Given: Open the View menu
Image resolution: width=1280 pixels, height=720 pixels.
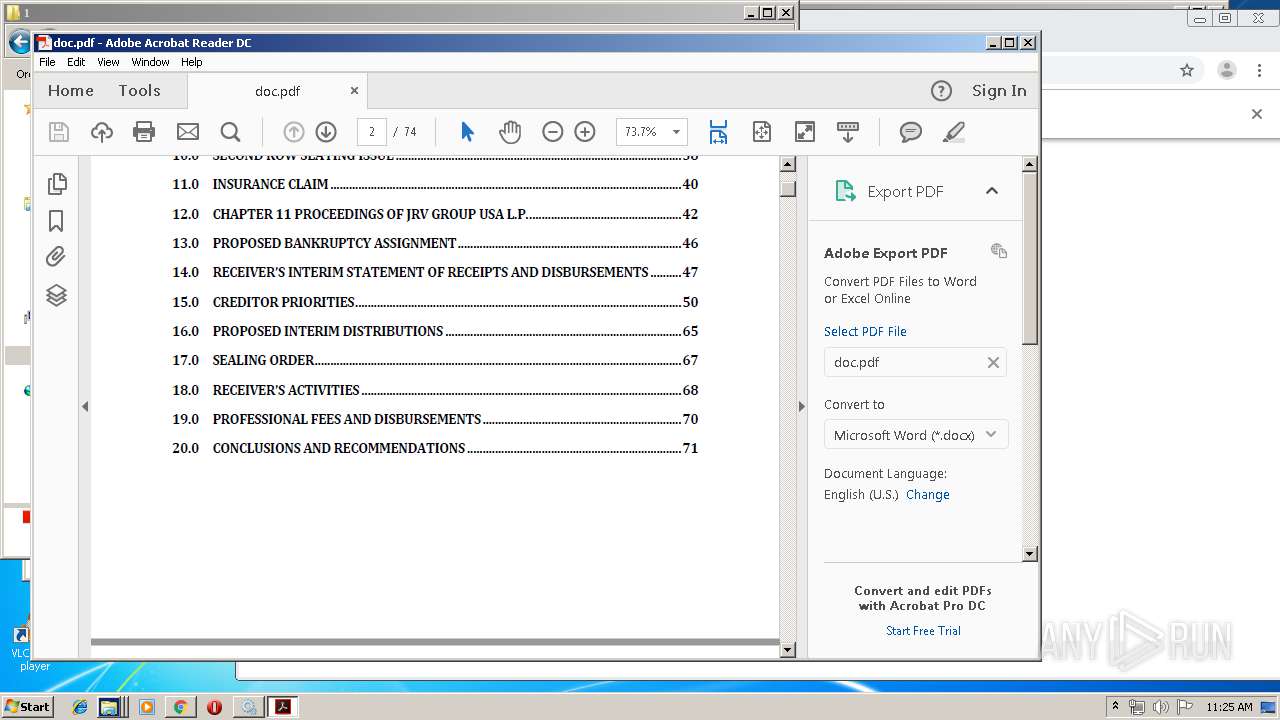Looking at the screenshot, I should point(108,62).
